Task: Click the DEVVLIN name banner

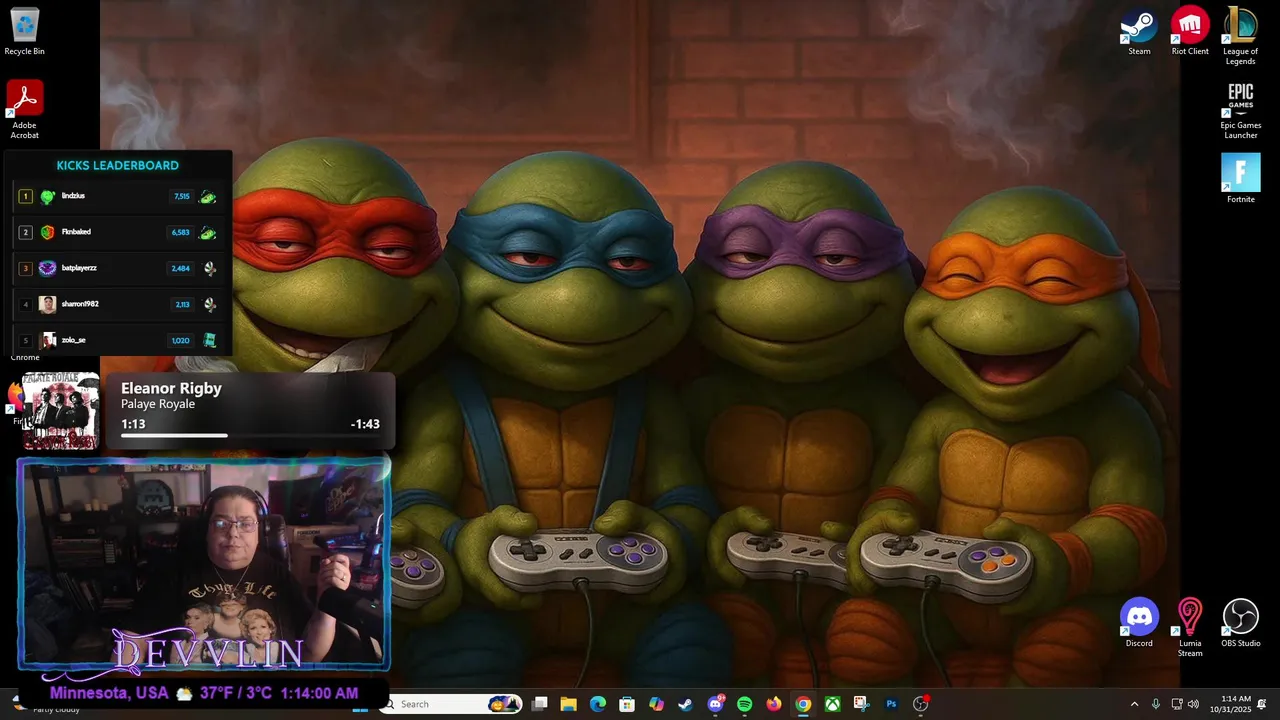Action: pyautogui.click(x=208, y=652)
